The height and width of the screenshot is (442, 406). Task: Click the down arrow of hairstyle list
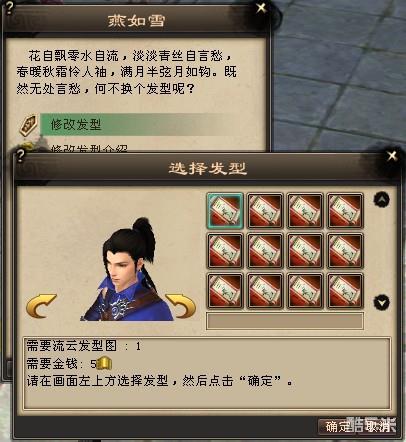pyautogui.click(x=382, y=302)
